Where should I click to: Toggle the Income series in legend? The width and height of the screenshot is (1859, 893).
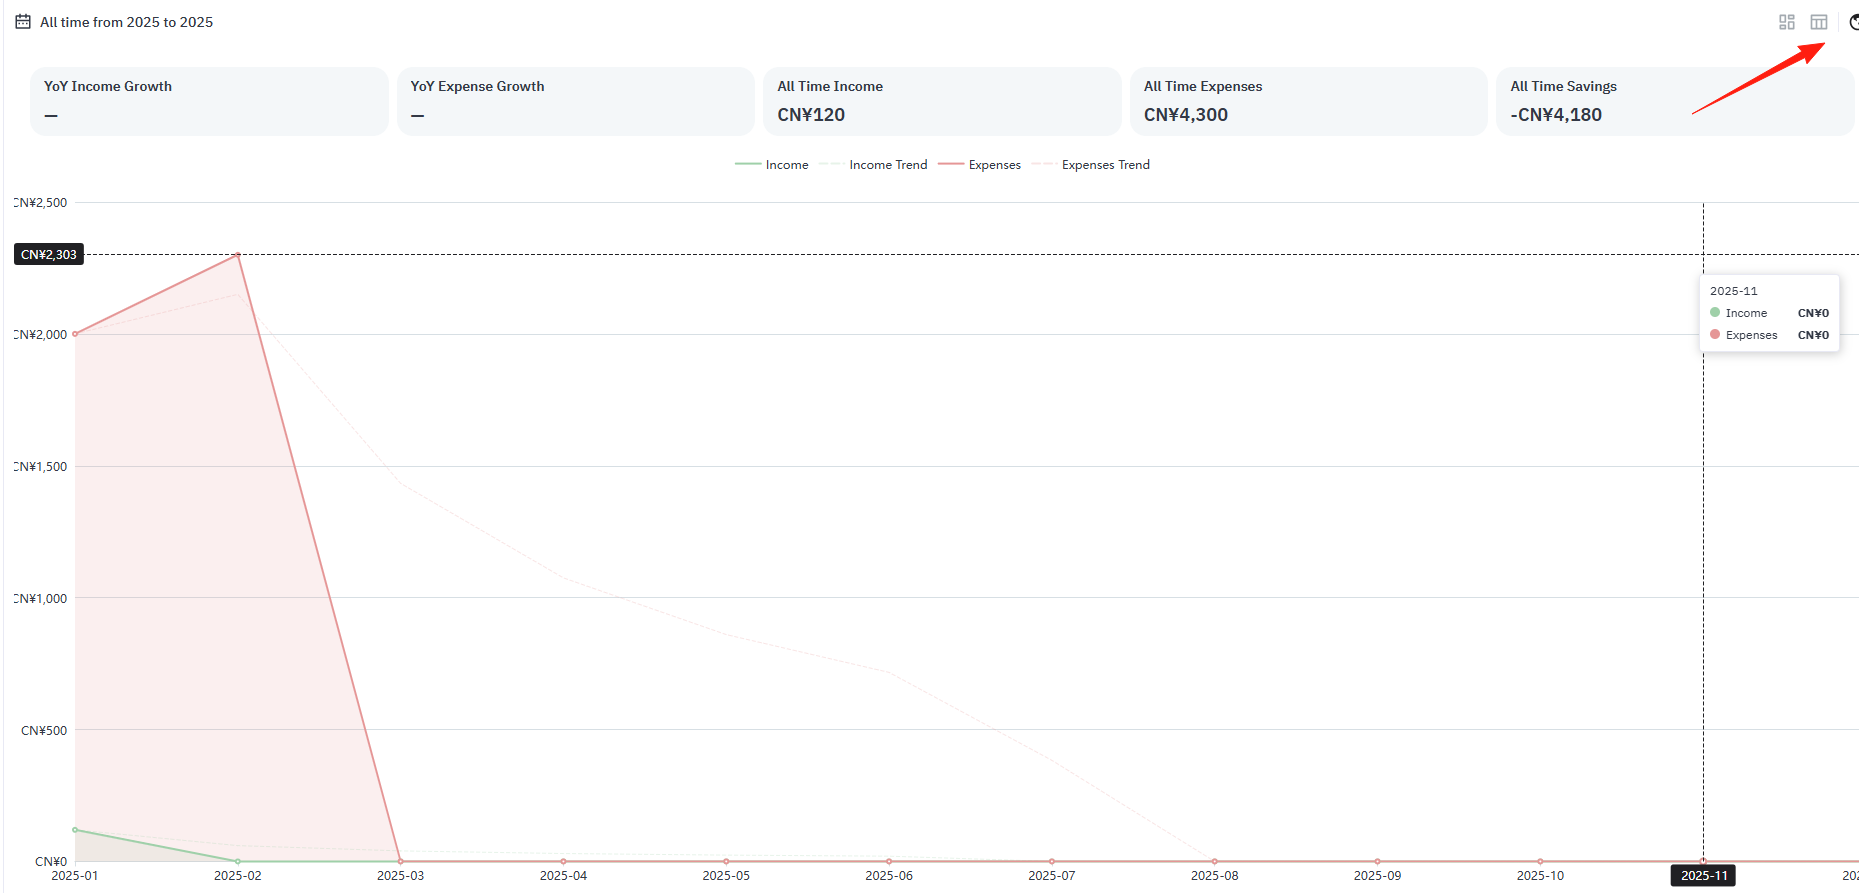click(771, 165)
